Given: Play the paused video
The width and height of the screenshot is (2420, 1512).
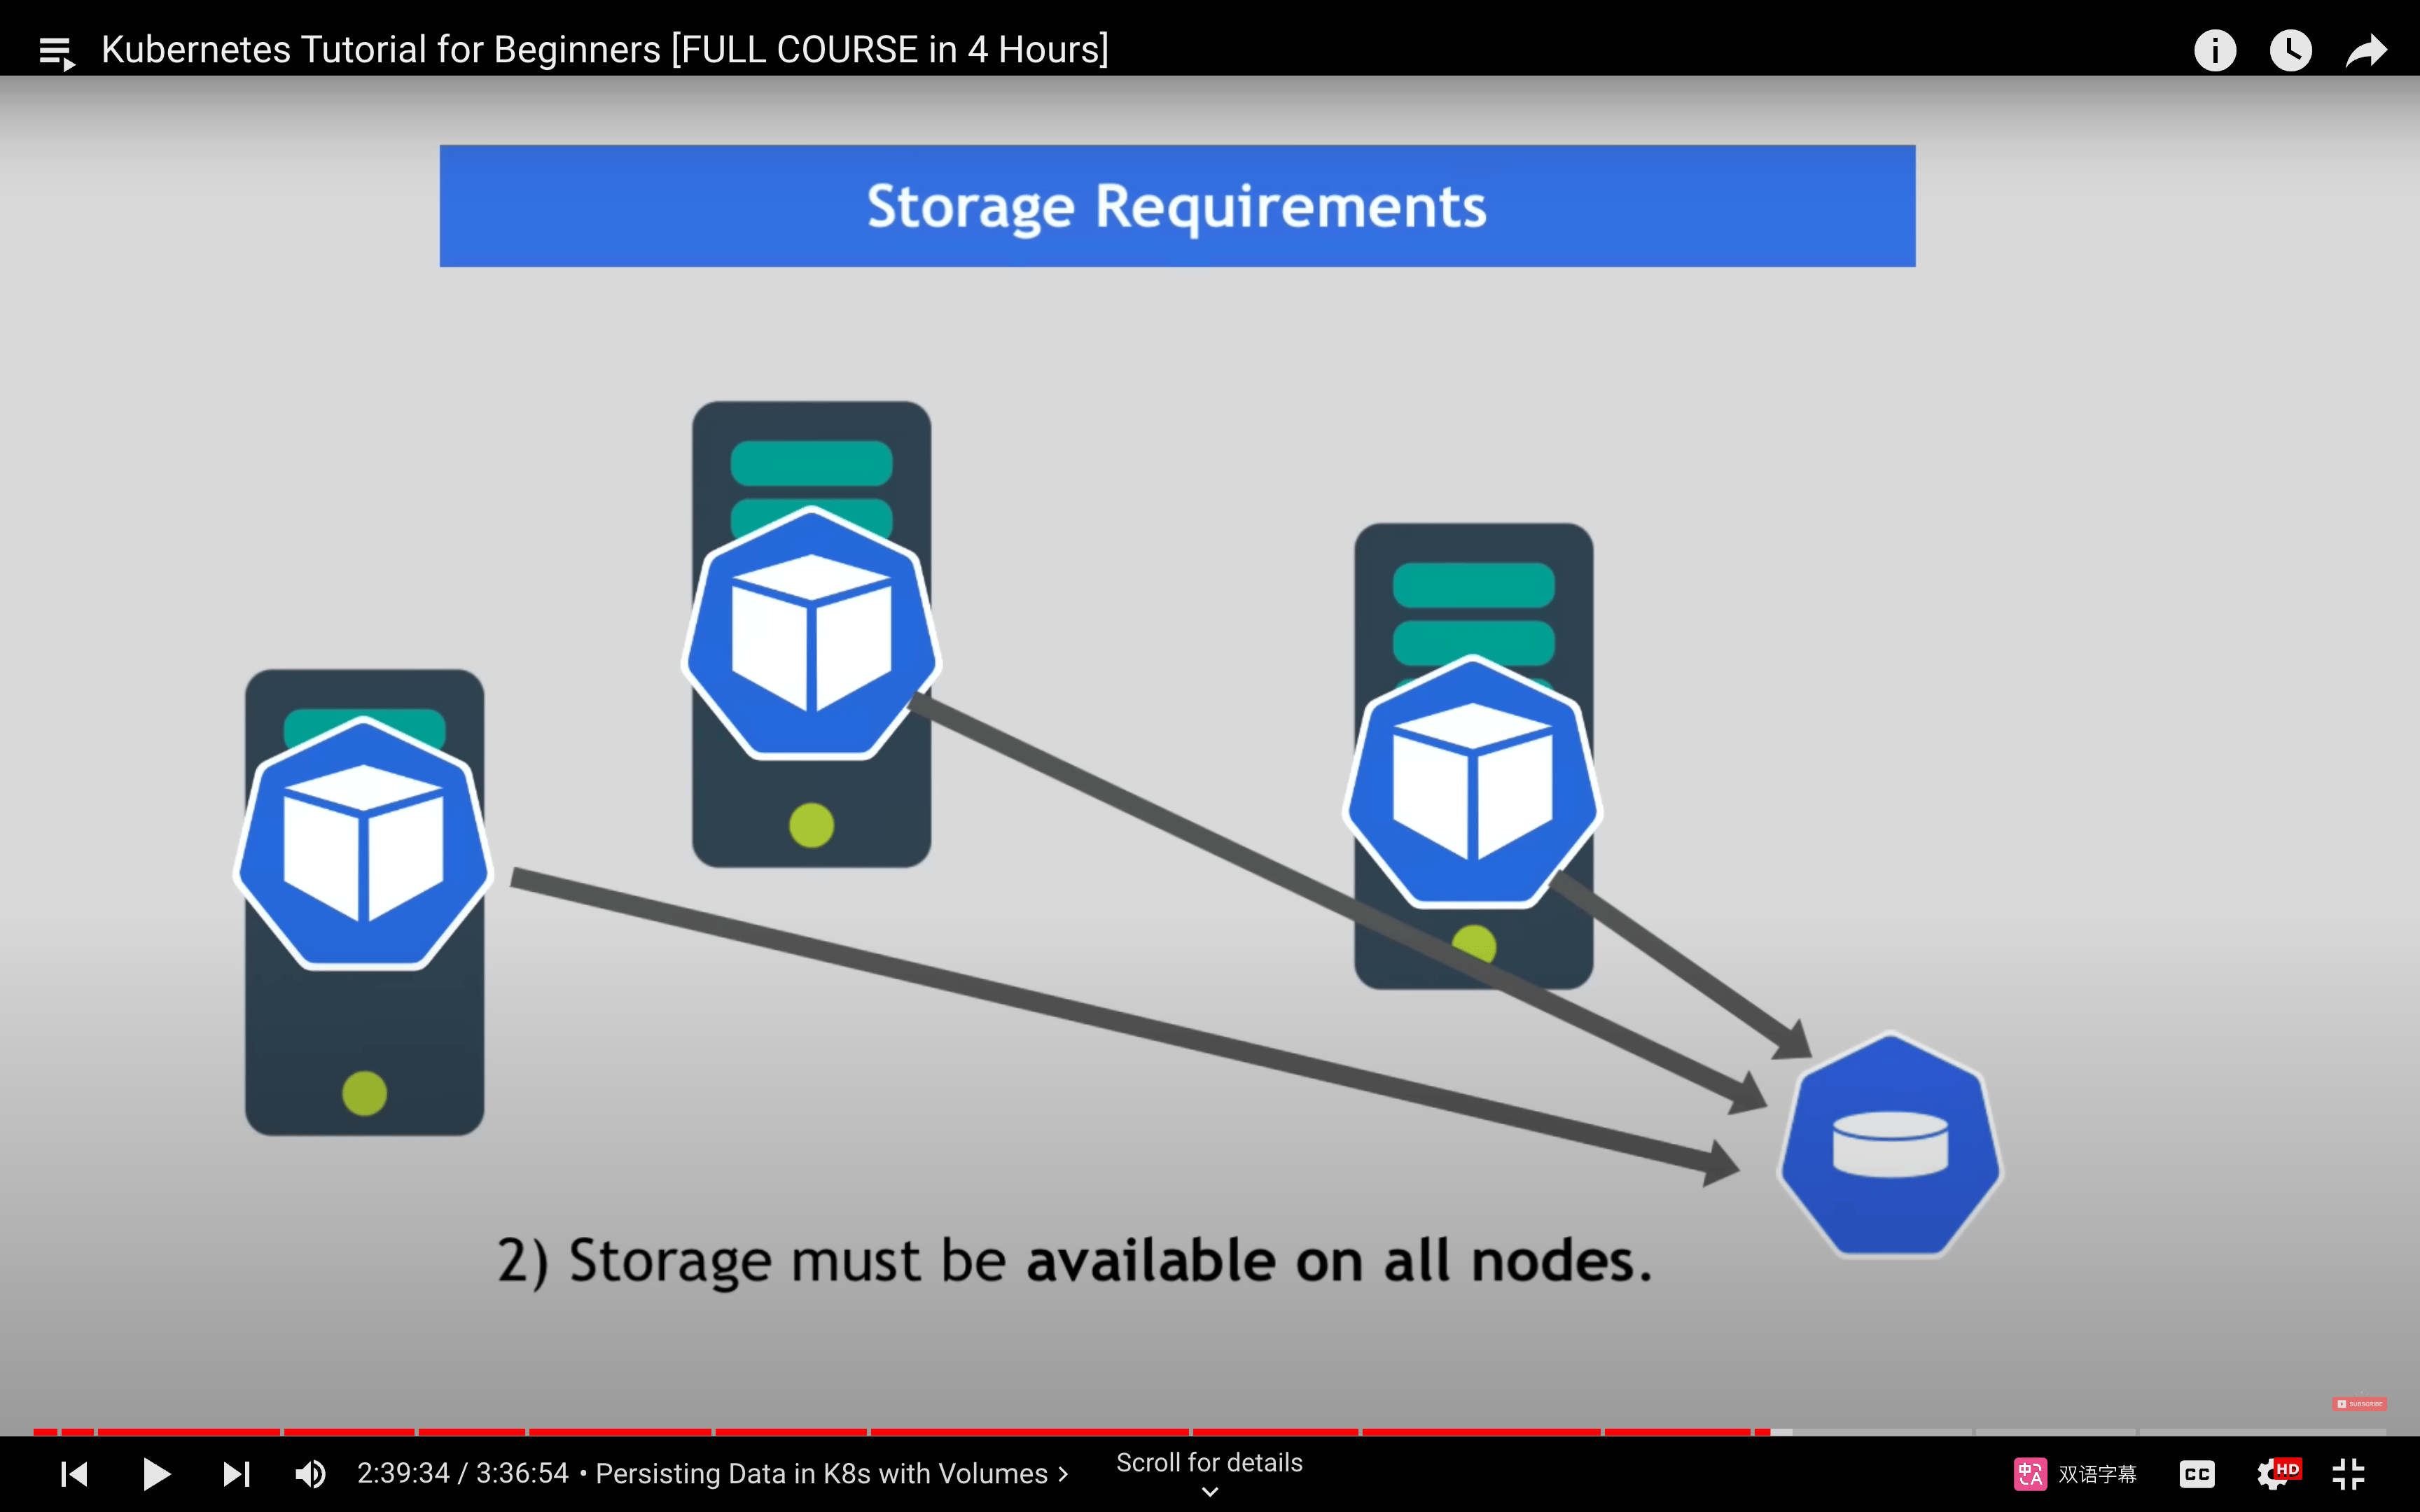Looking at the screenshot, I should pyautogui.click(x=156, y=1474).
